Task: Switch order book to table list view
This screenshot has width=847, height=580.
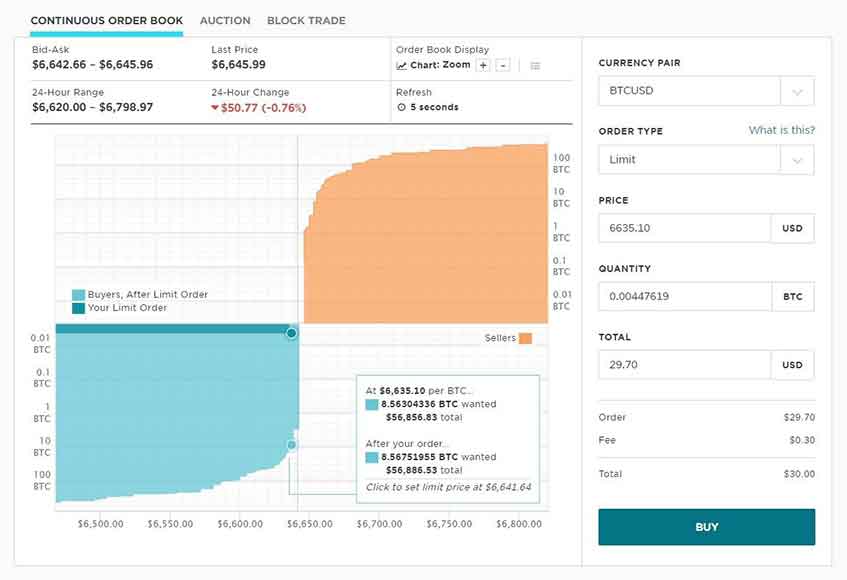Action: pos(535,66)
